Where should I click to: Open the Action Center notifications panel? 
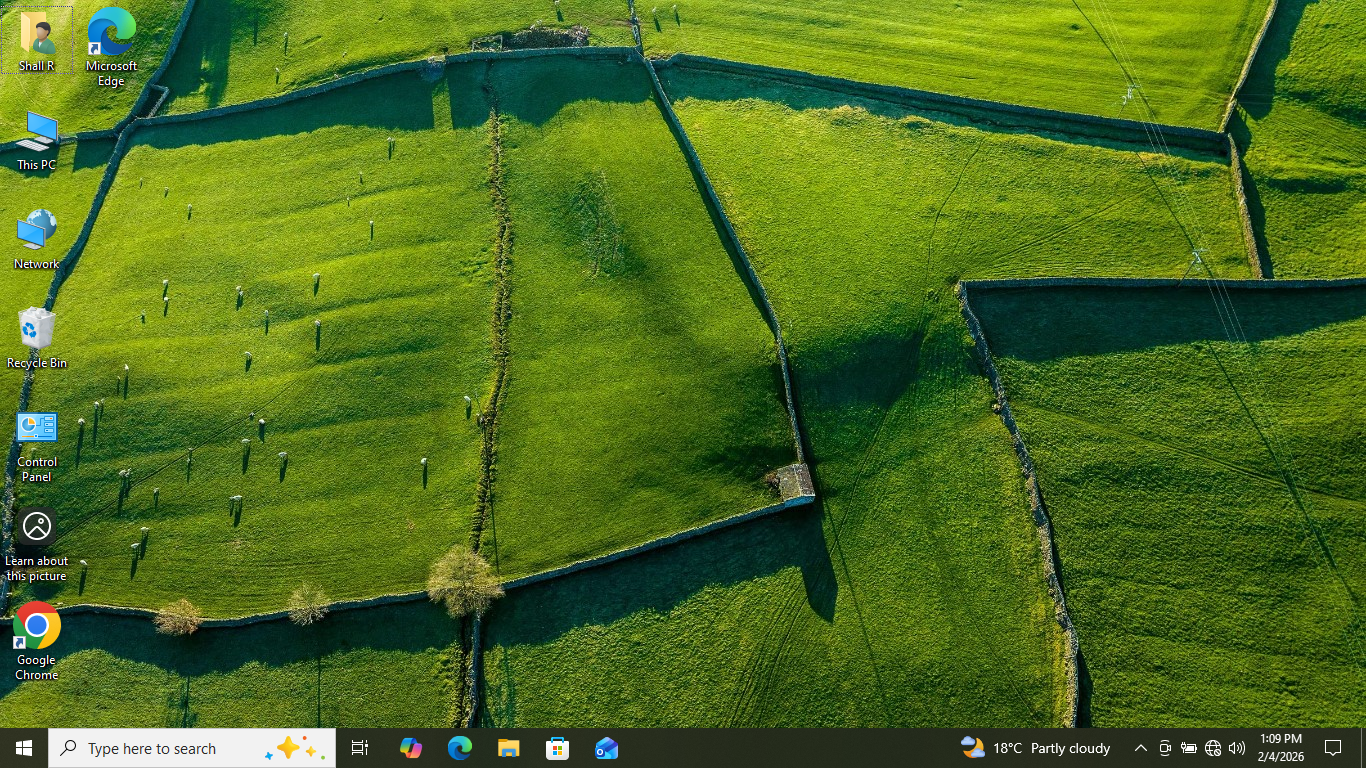[x=1333, y=748]
